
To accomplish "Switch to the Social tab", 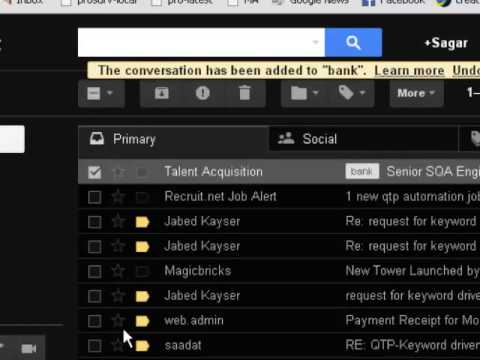I will [363, 139].
